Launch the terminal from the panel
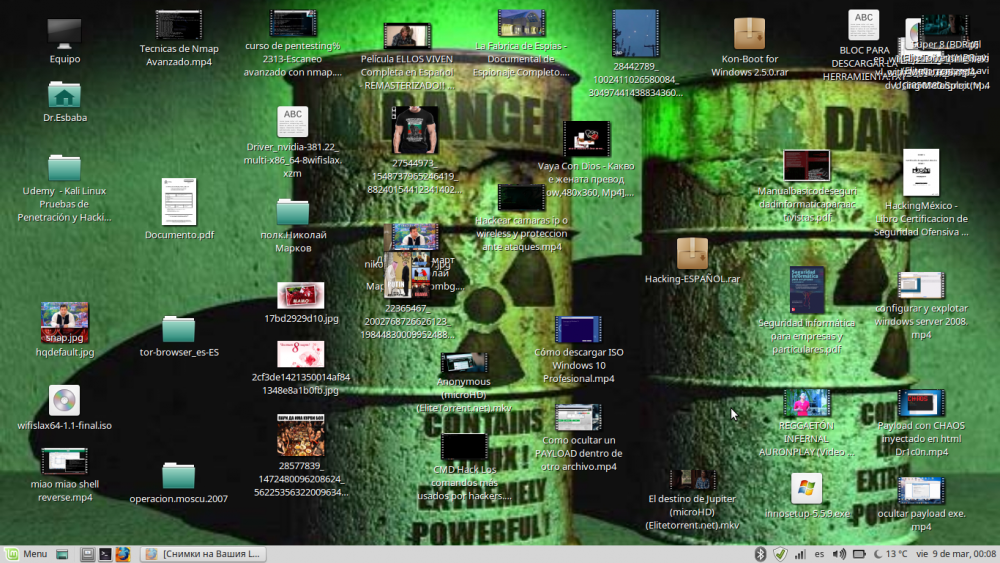The width and height of the screenshot is (1000, 563). pyautogui.click(x=105, y=554)
